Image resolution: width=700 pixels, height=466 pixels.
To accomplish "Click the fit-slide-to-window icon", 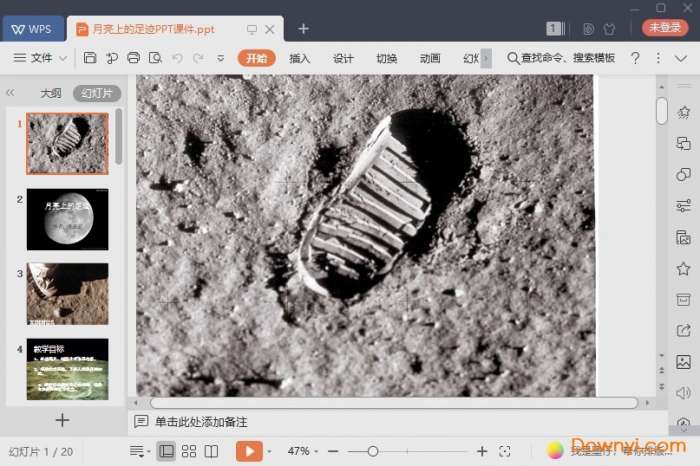I will tap(505, 451).
